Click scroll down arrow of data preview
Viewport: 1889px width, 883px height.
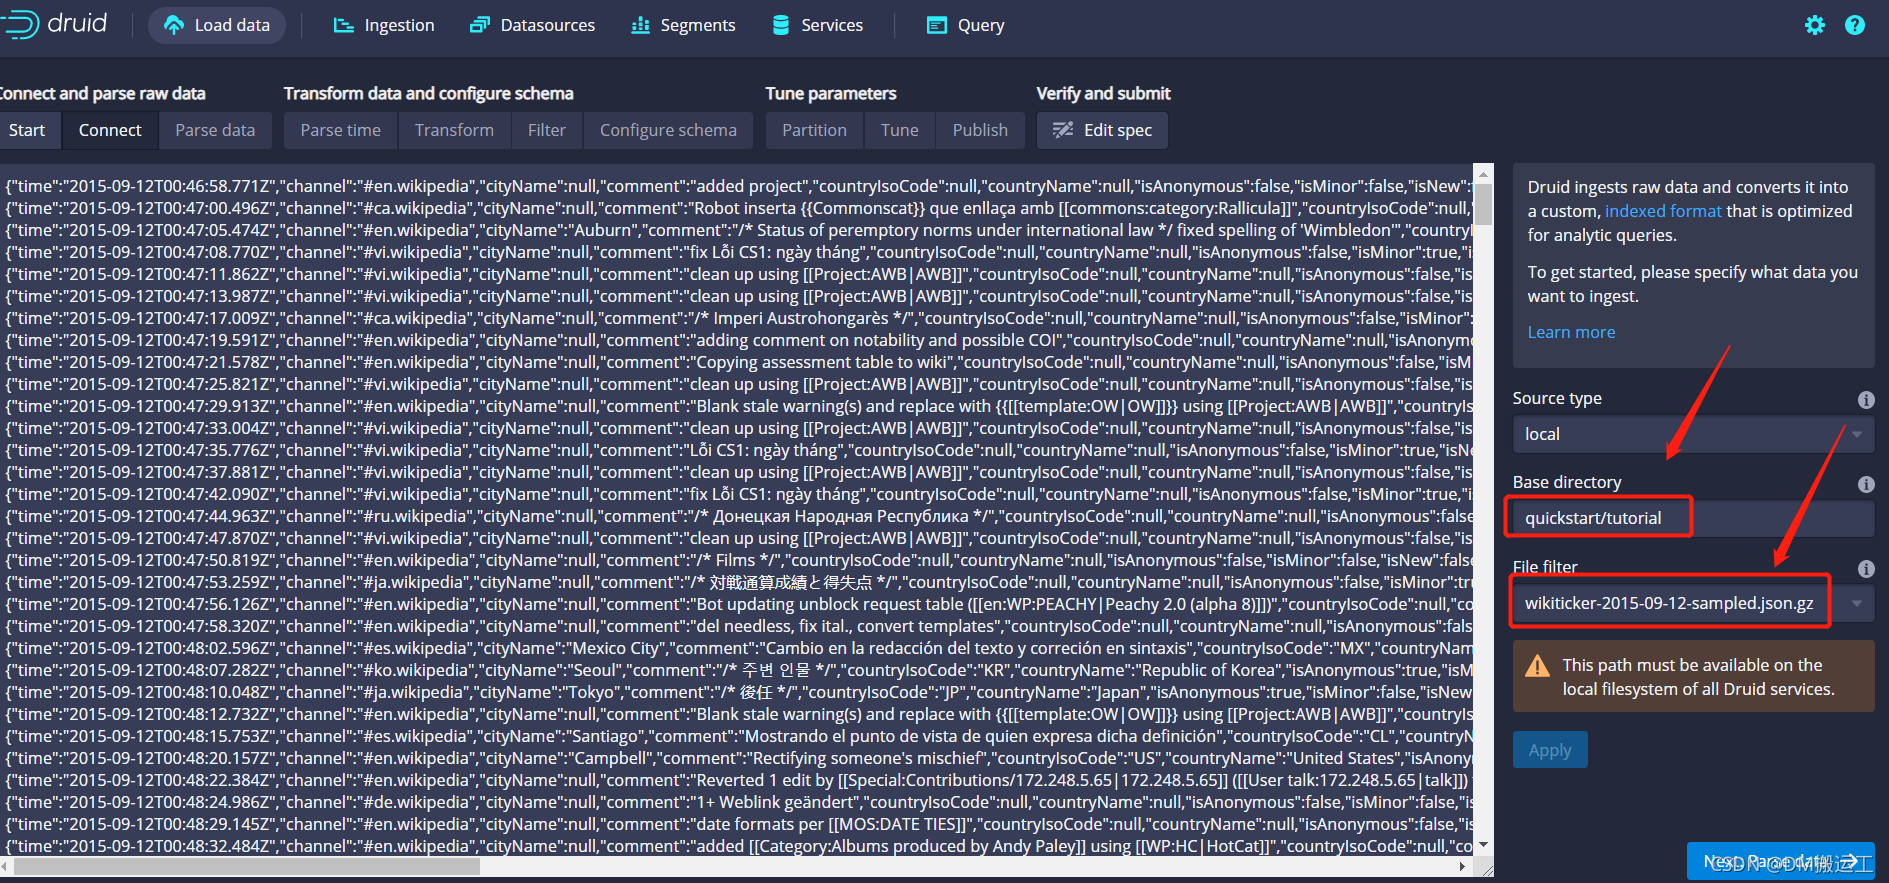tap(1484, 845)
